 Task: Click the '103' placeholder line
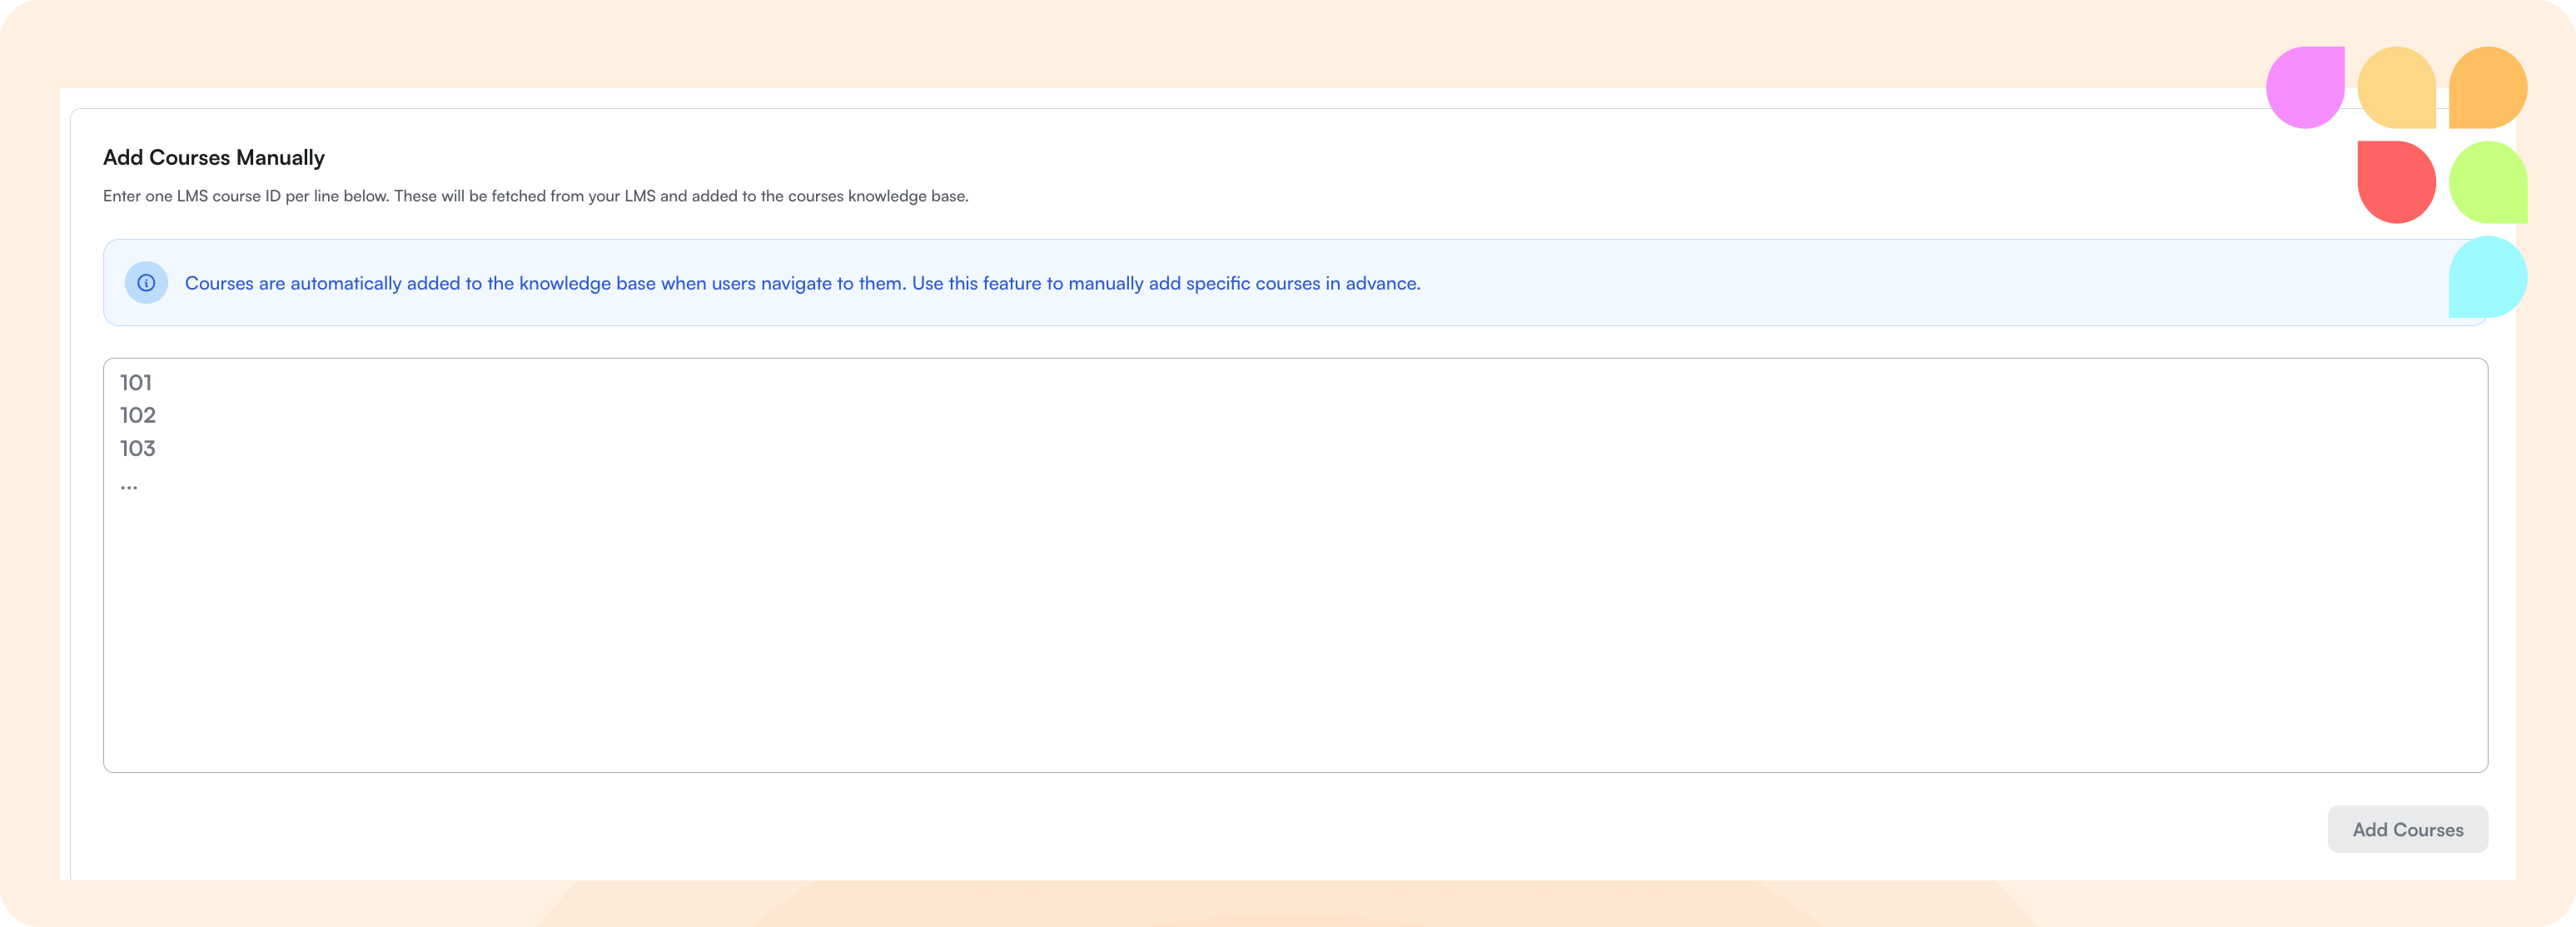[138, 449]
